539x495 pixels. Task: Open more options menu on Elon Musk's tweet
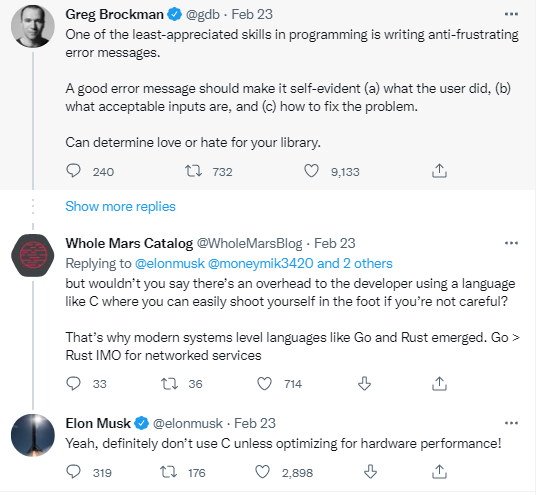point(511,423)
